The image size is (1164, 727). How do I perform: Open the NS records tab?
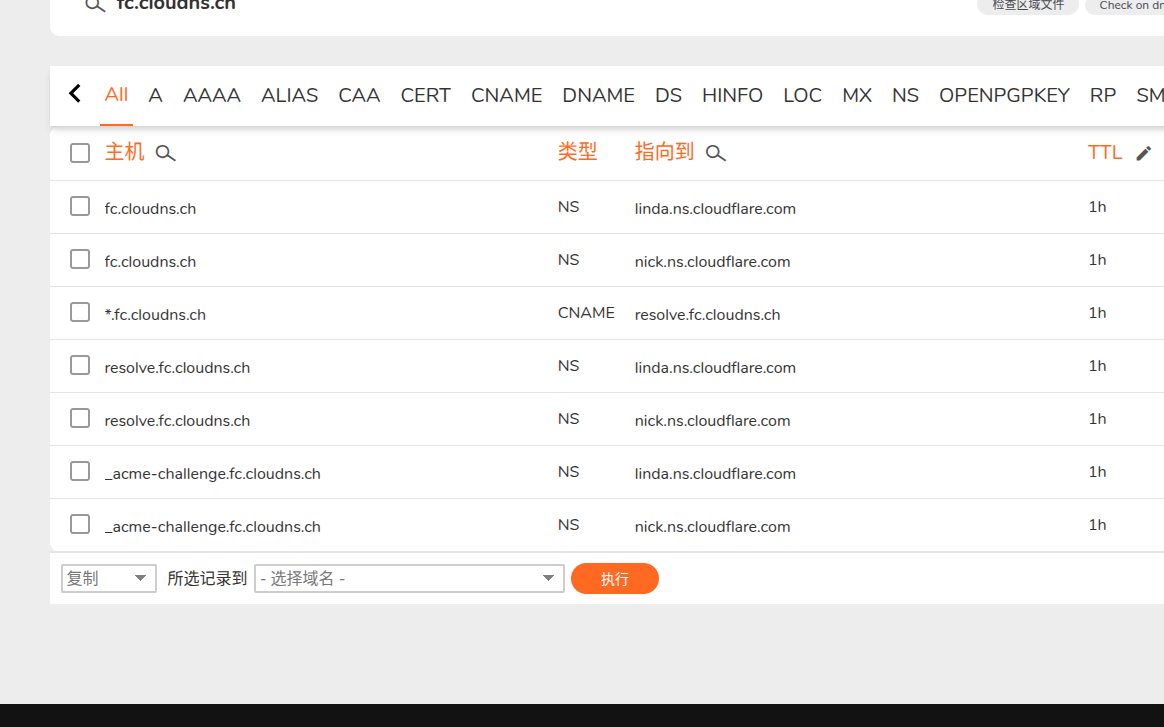(905, 95)
